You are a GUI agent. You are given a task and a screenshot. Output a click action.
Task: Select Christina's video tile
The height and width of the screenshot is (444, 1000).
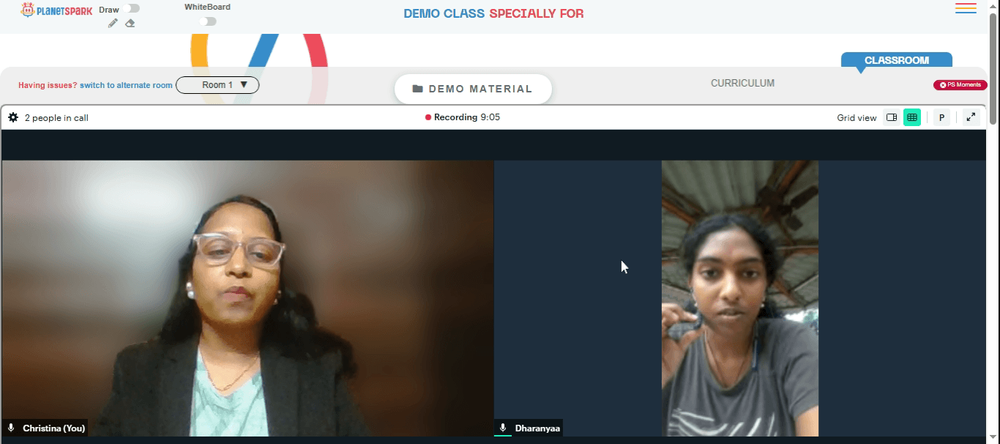pyautogui.click(x=247, y=299)
